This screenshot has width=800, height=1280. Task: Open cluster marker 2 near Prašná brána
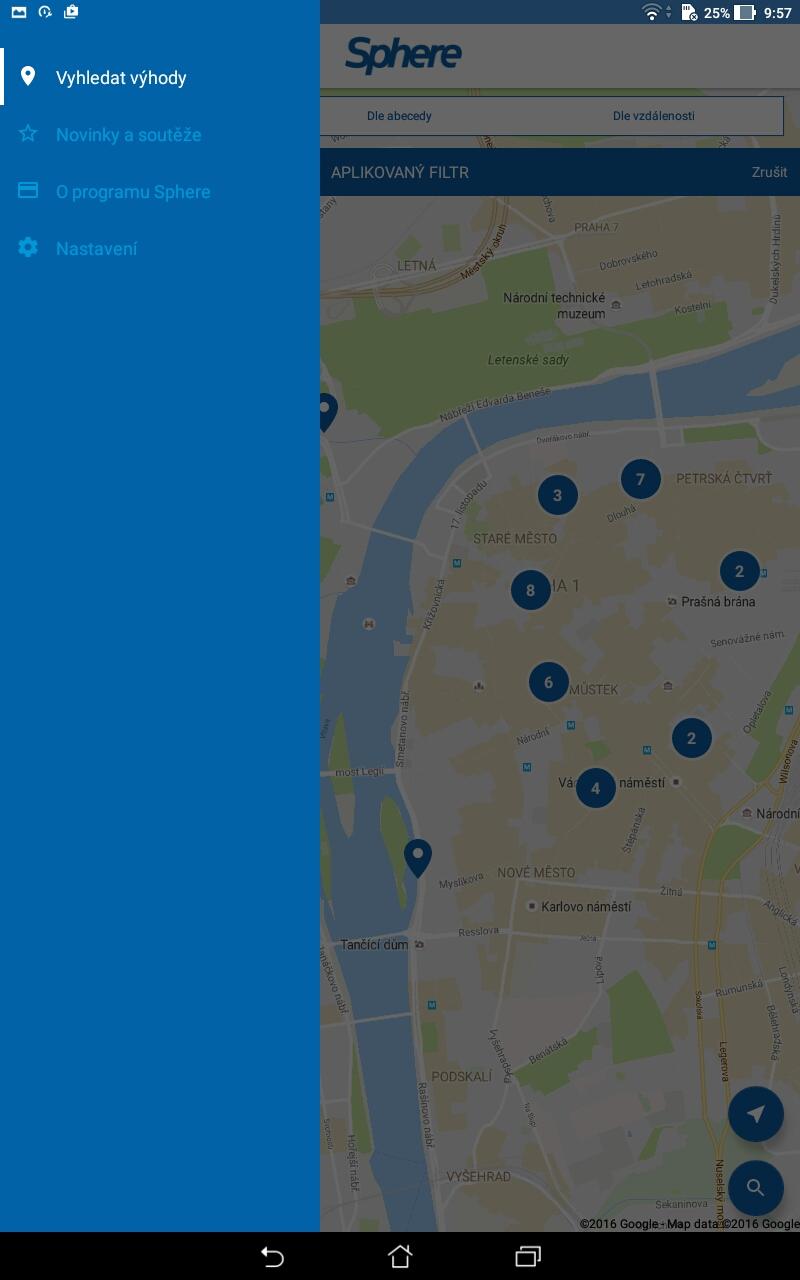click(x=739, y=571)
